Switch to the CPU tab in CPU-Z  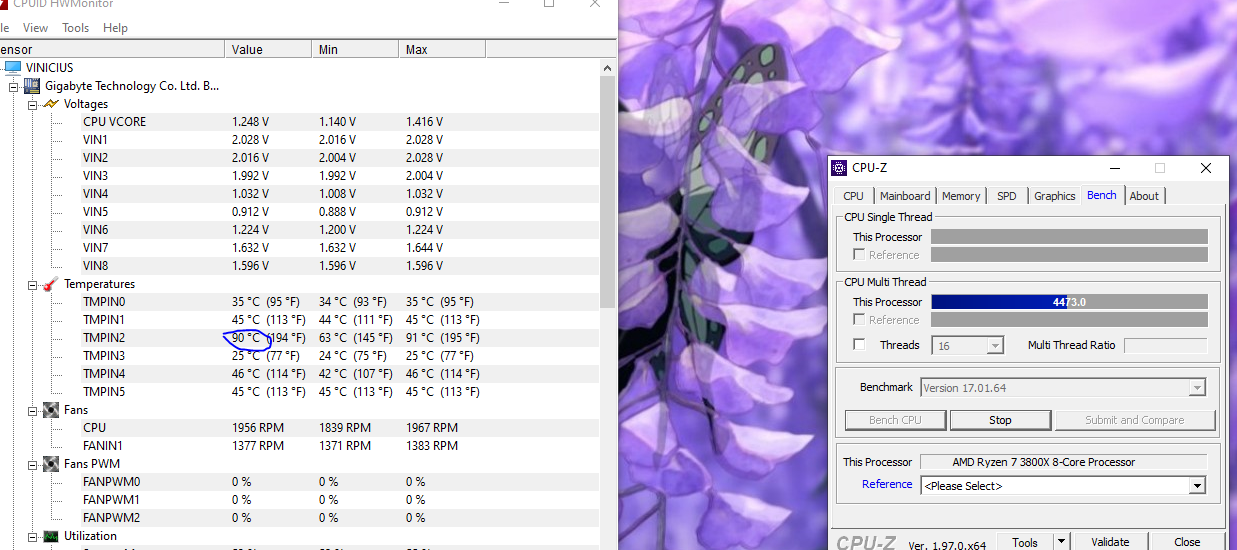pos(854,196)
